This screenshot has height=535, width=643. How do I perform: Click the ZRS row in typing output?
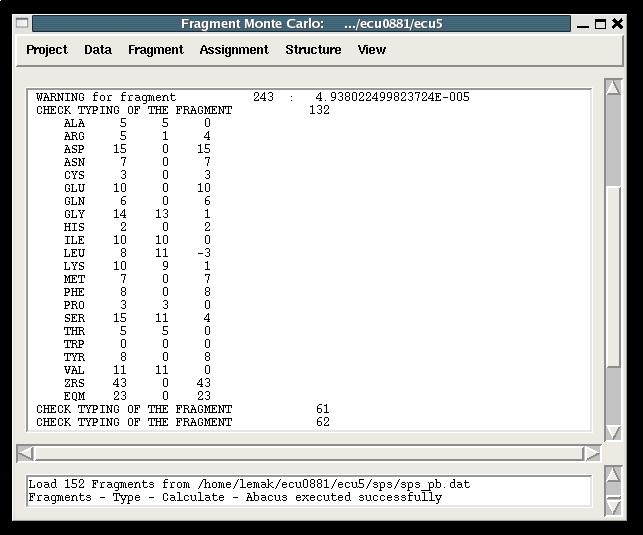[x=138, y=383]
